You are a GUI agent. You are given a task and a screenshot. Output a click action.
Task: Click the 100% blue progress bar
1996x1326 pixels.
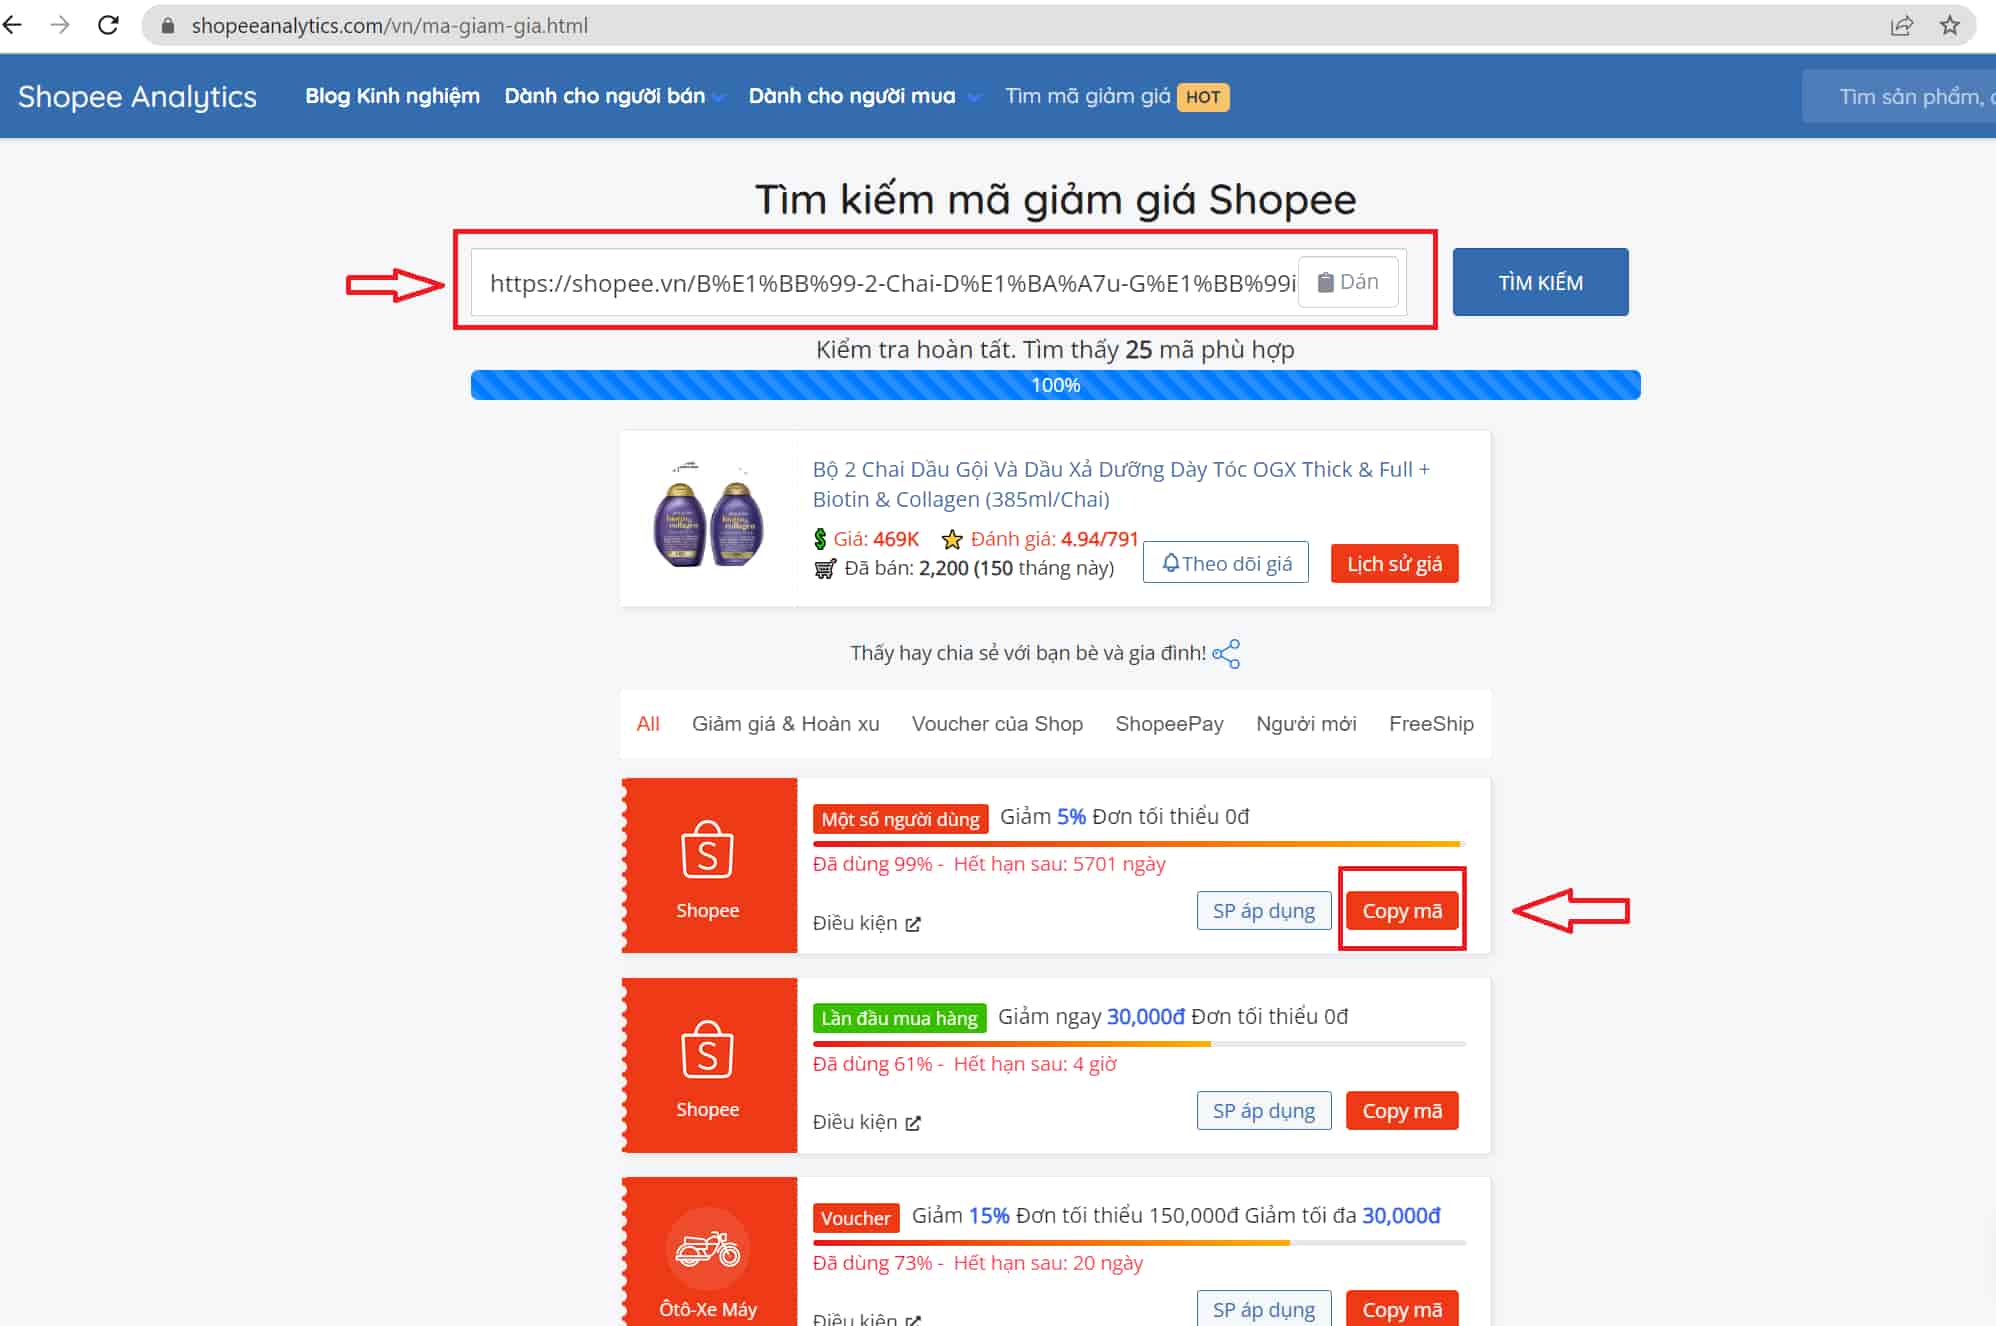point(1055,385)
